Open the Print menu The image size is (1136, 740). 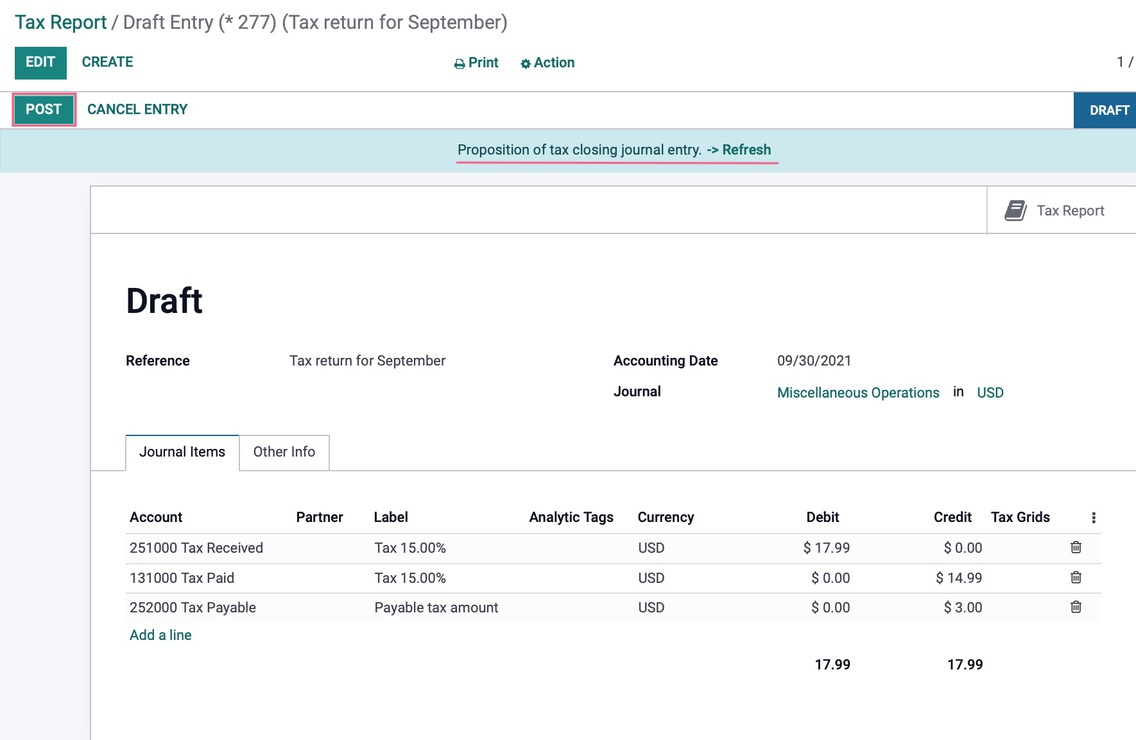point(476,63)
